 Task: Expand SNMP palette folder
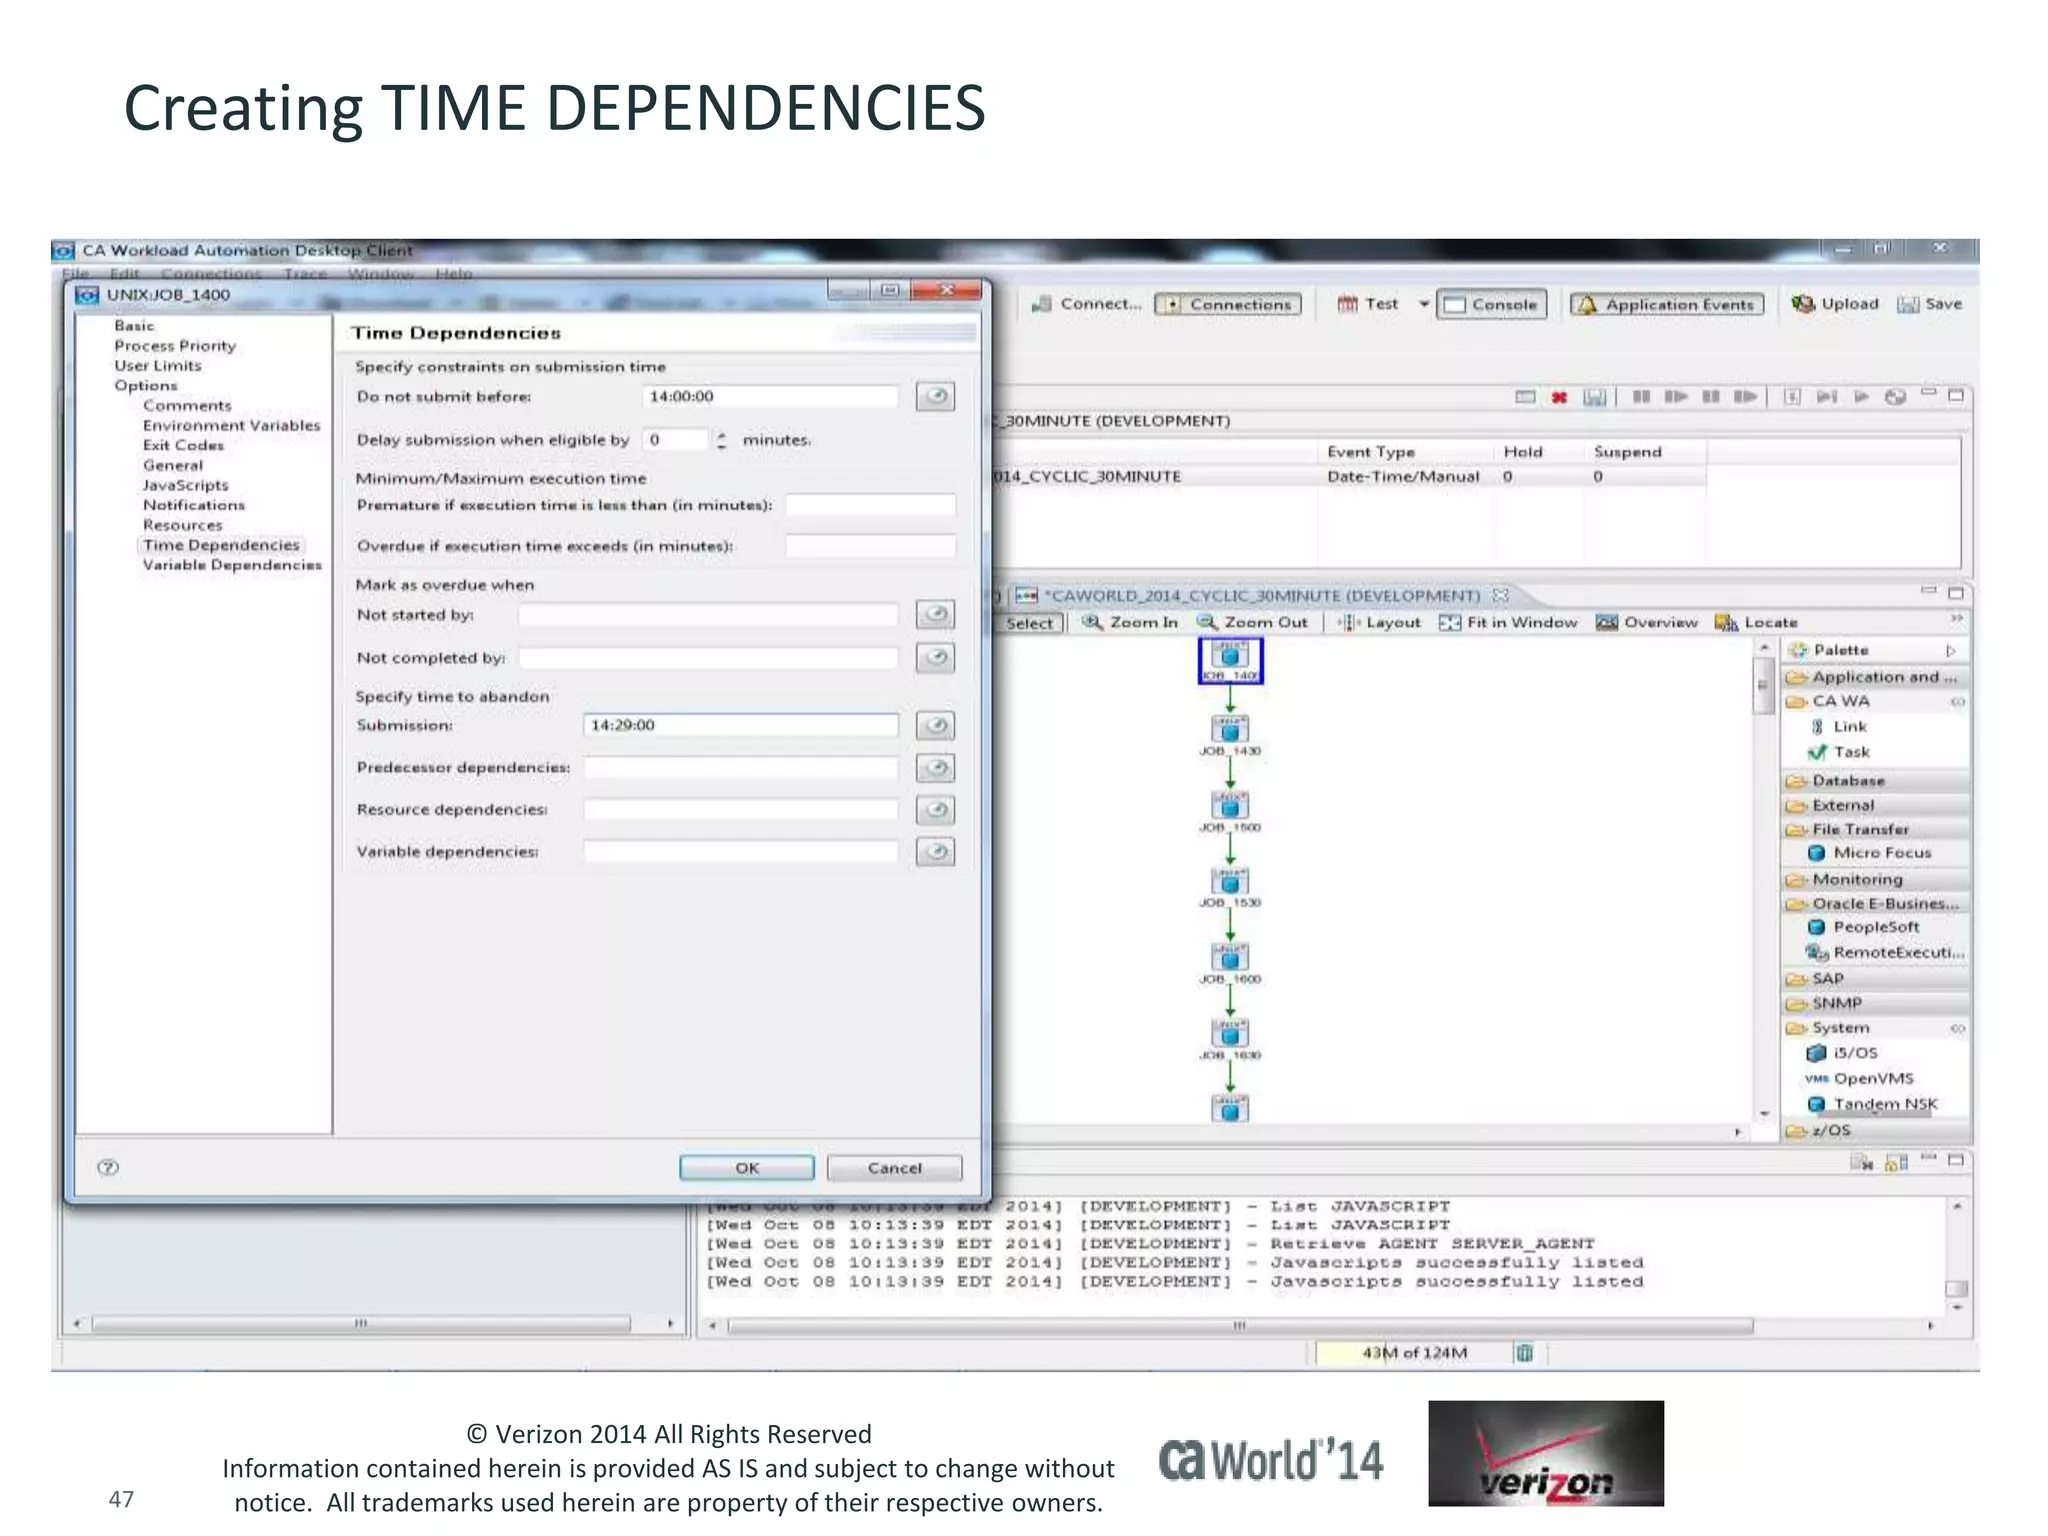point(1876,1003)
